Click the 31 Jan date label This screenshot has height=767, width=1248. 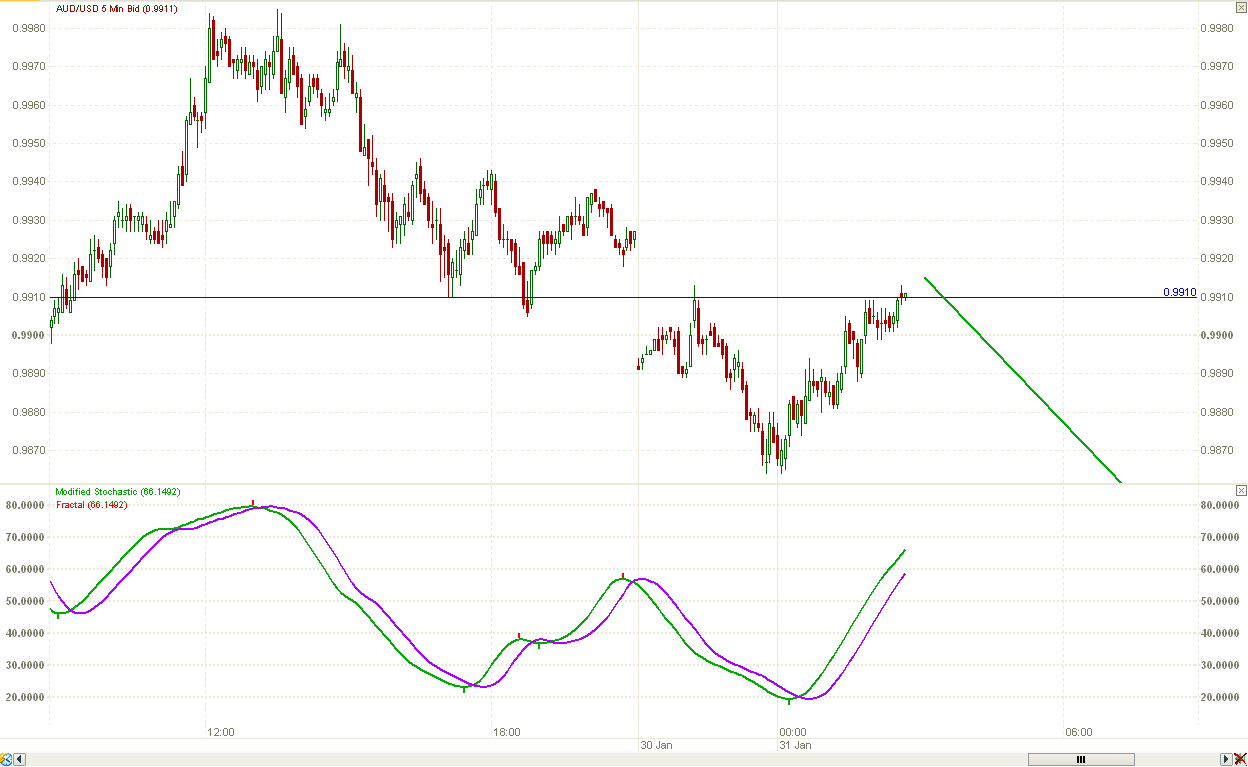[x=796, y=745]
